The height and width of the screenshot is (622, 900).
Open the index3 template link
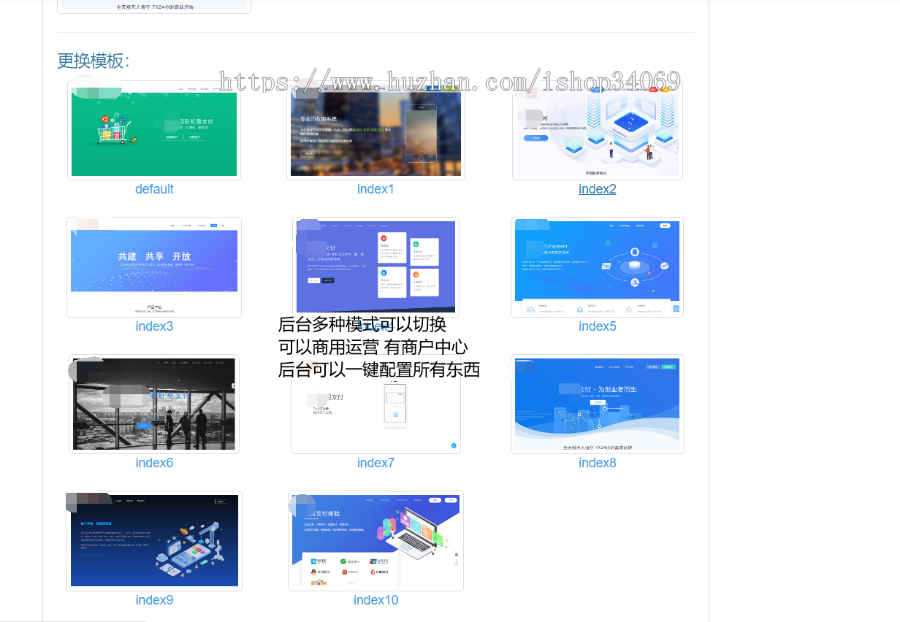pos(154,325)
